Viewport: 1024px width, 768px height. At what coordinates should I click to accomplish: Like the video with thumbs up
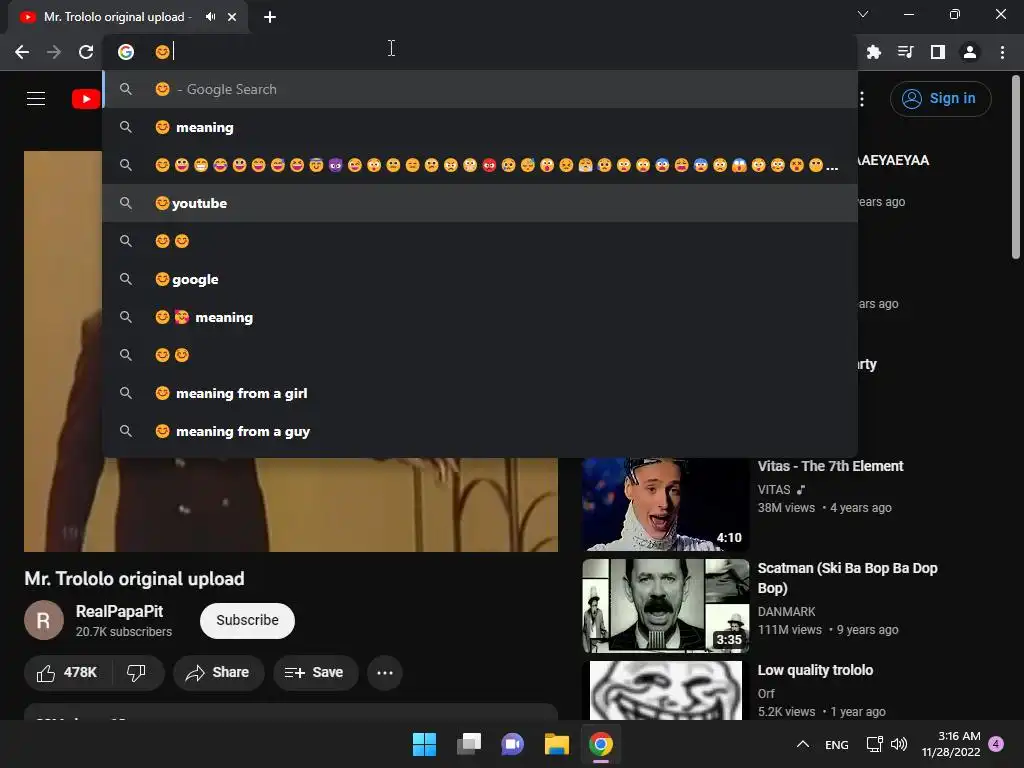tap(68, 673)
